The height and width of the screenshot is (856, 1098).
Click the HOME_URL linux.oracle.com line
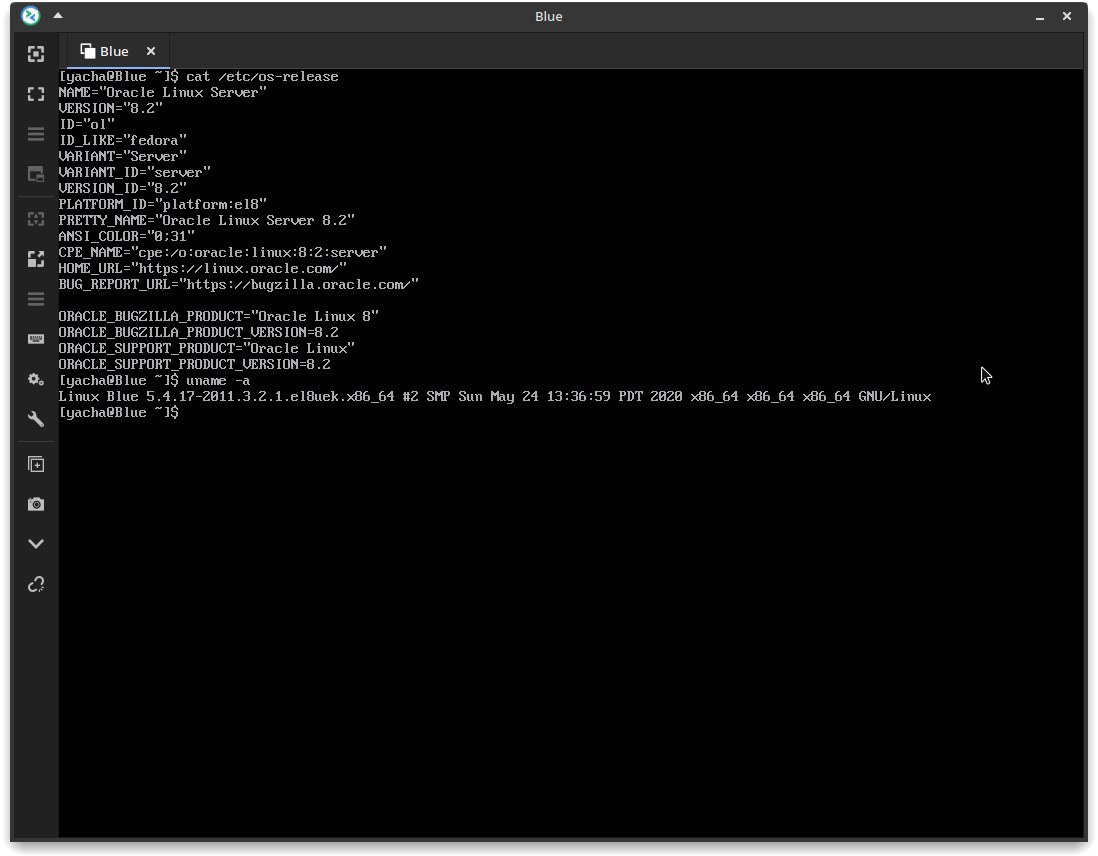coord(202,268)
